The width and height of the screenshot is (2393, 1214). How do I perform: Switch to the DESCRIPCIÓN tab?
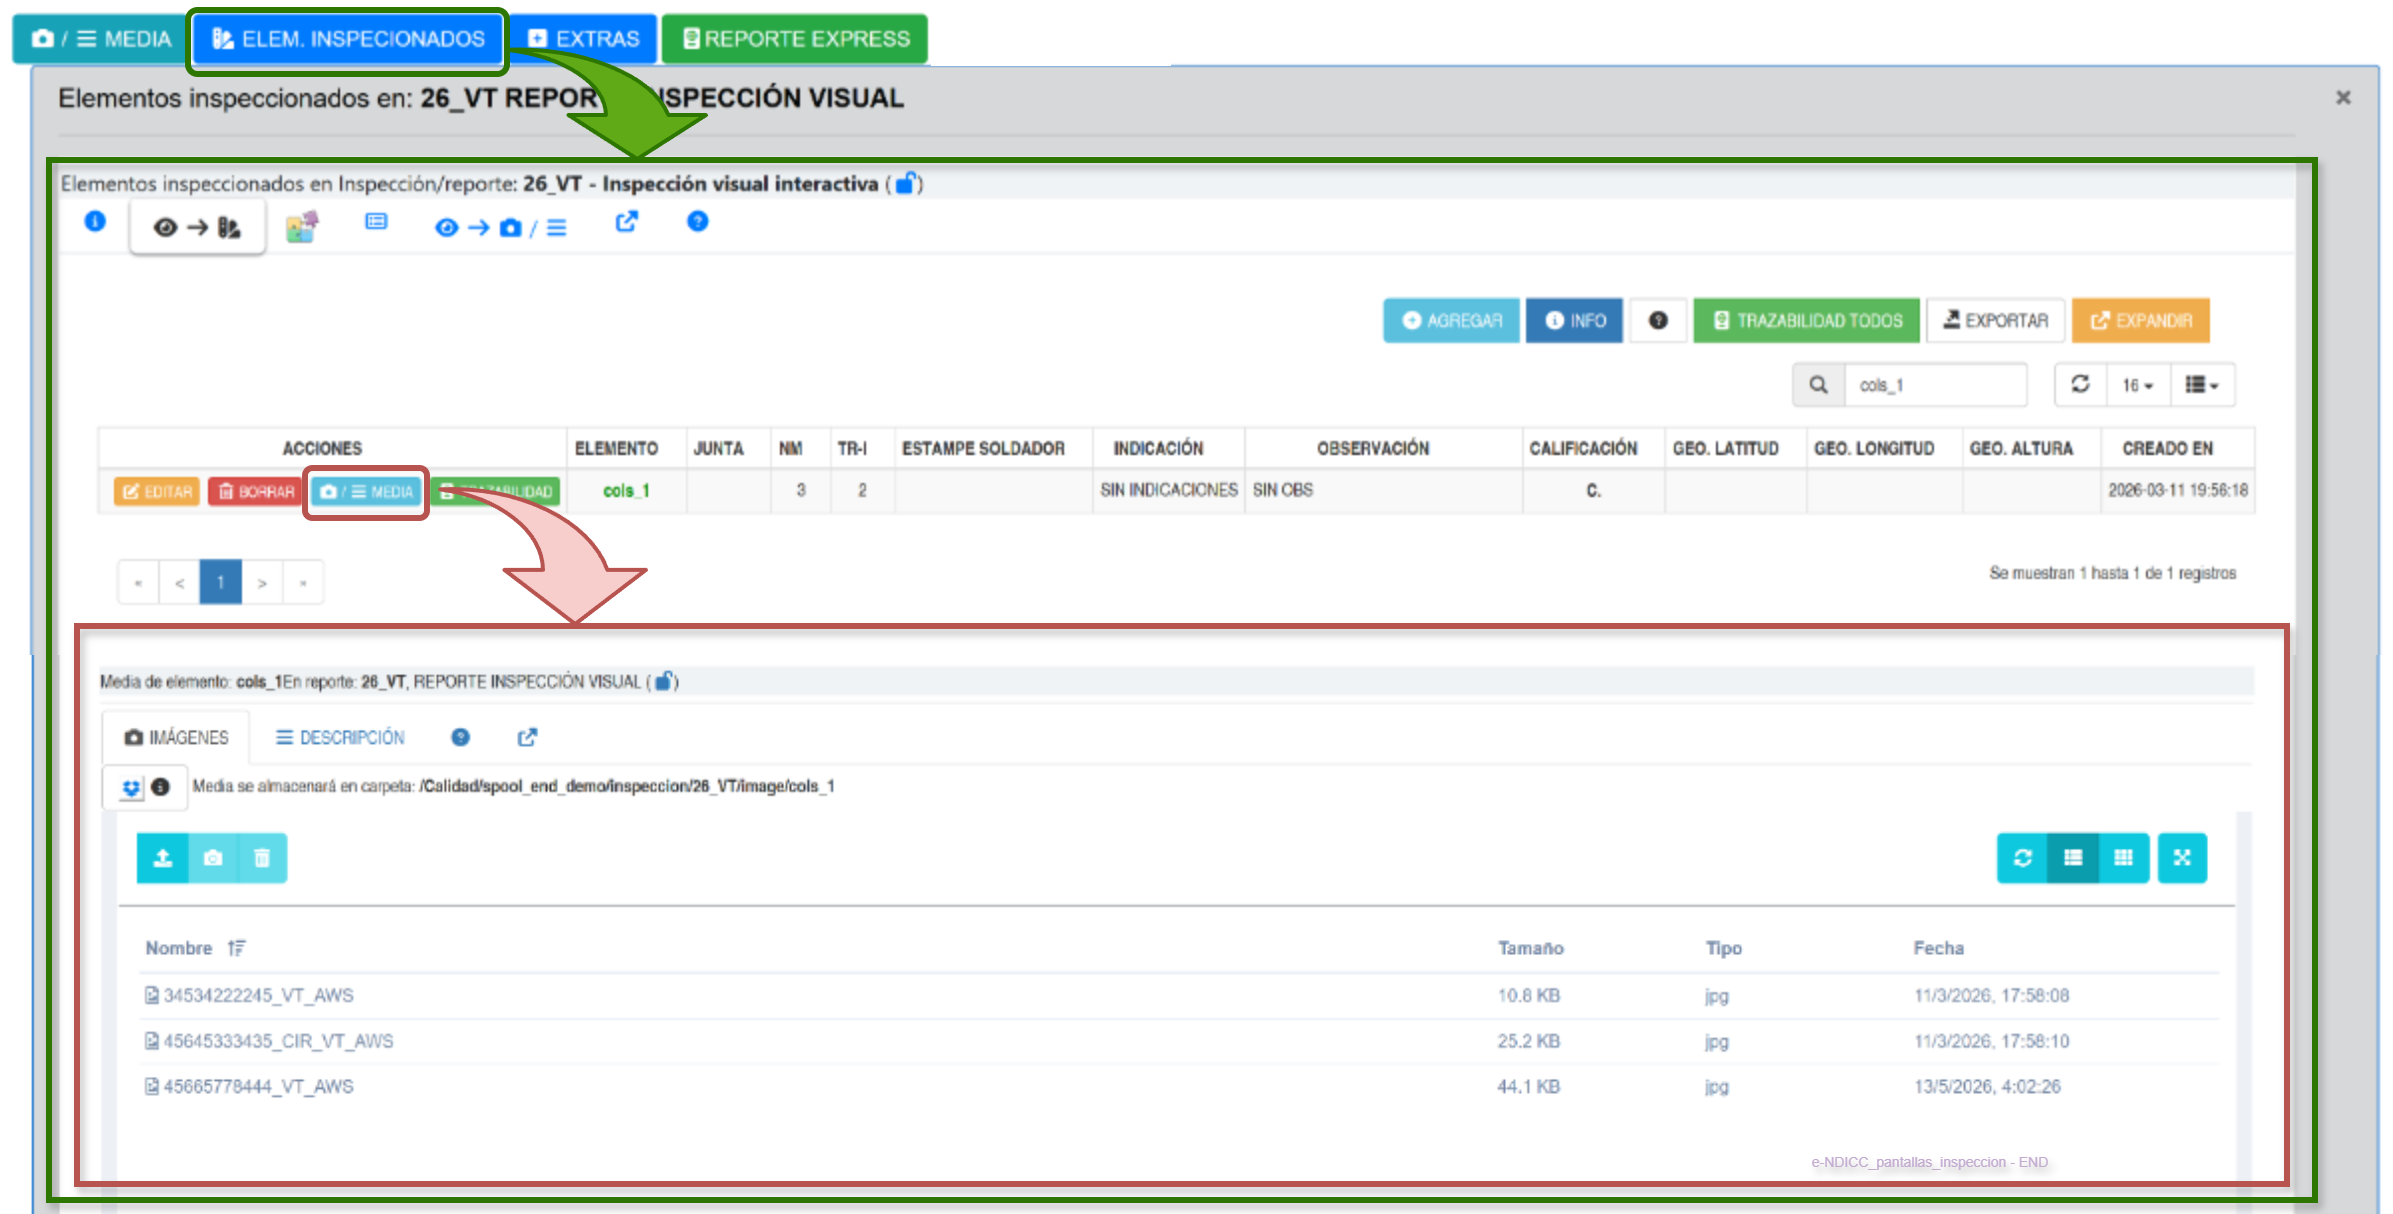(340, 737)
